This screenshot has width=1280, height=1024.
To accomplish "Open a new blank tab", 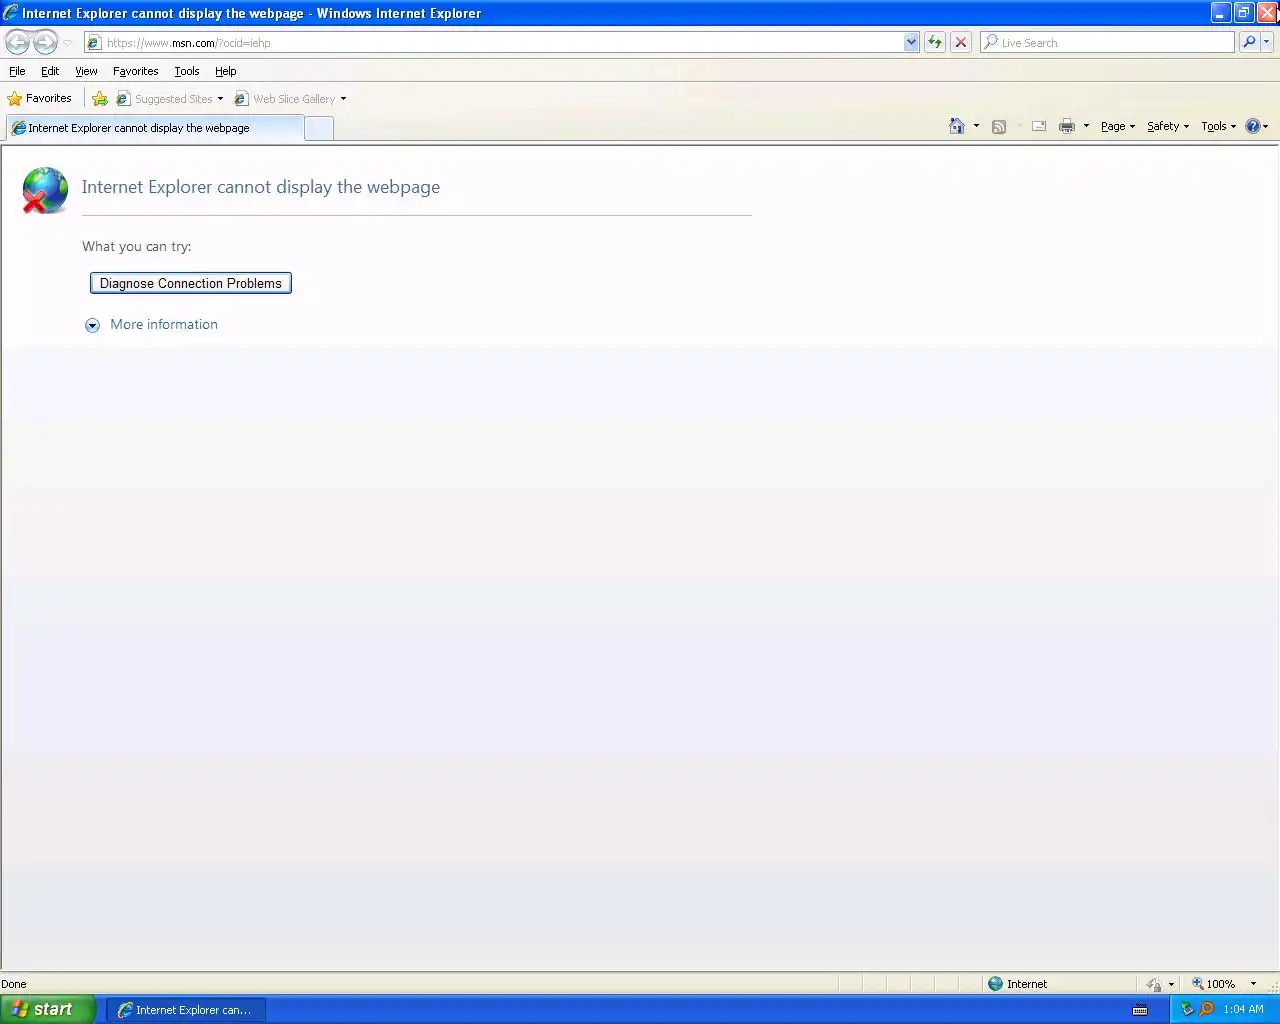I will pyautogui.click(x=319, y=128).
